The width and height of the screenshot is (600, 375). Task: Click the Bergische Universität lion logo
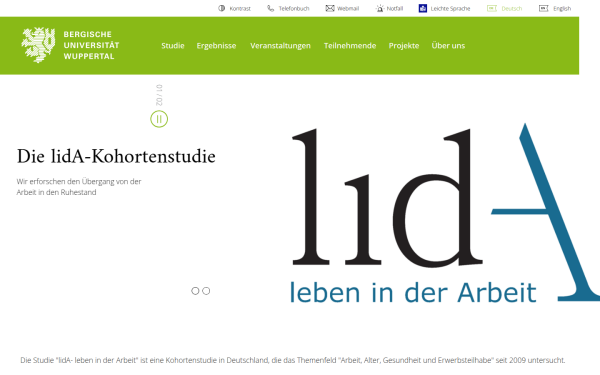pyautogui.click(x=38, y=45)
